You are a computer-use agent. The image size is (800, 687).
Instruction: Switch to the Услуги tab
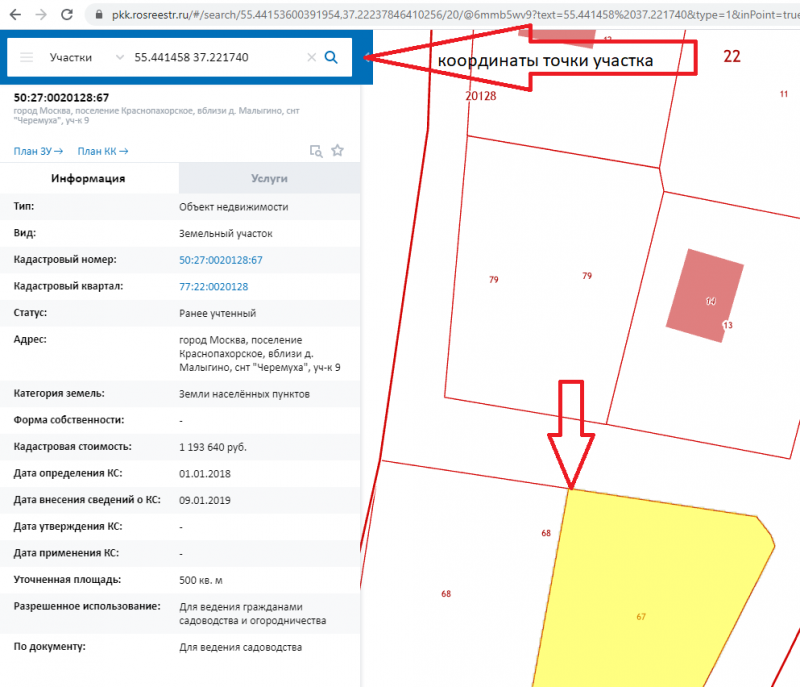click(x=269, y=178)
